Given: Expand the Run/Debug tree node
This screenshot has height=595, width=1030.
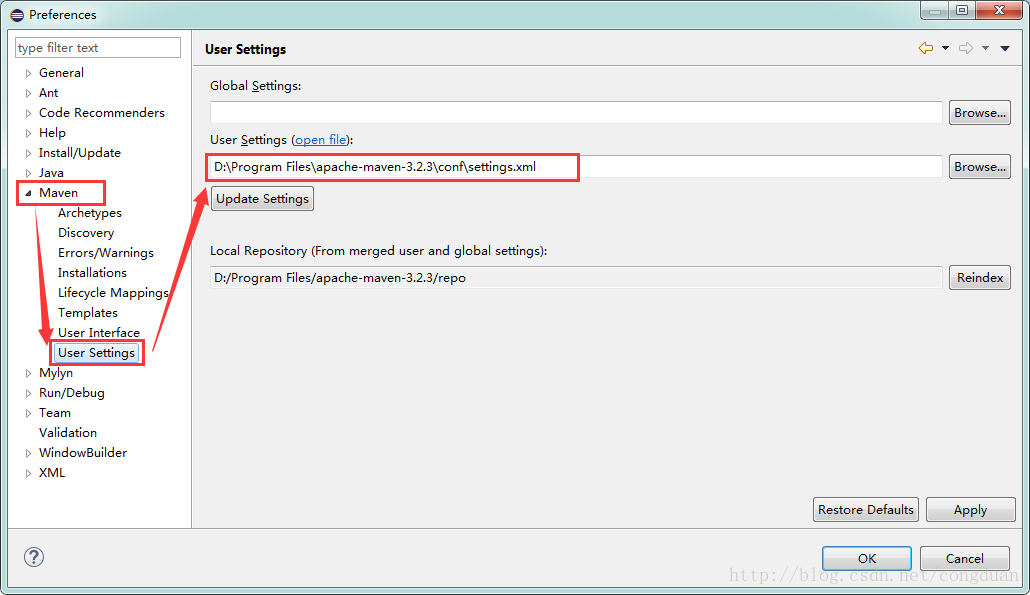Looking at the screenshot, I should [28, 393].
